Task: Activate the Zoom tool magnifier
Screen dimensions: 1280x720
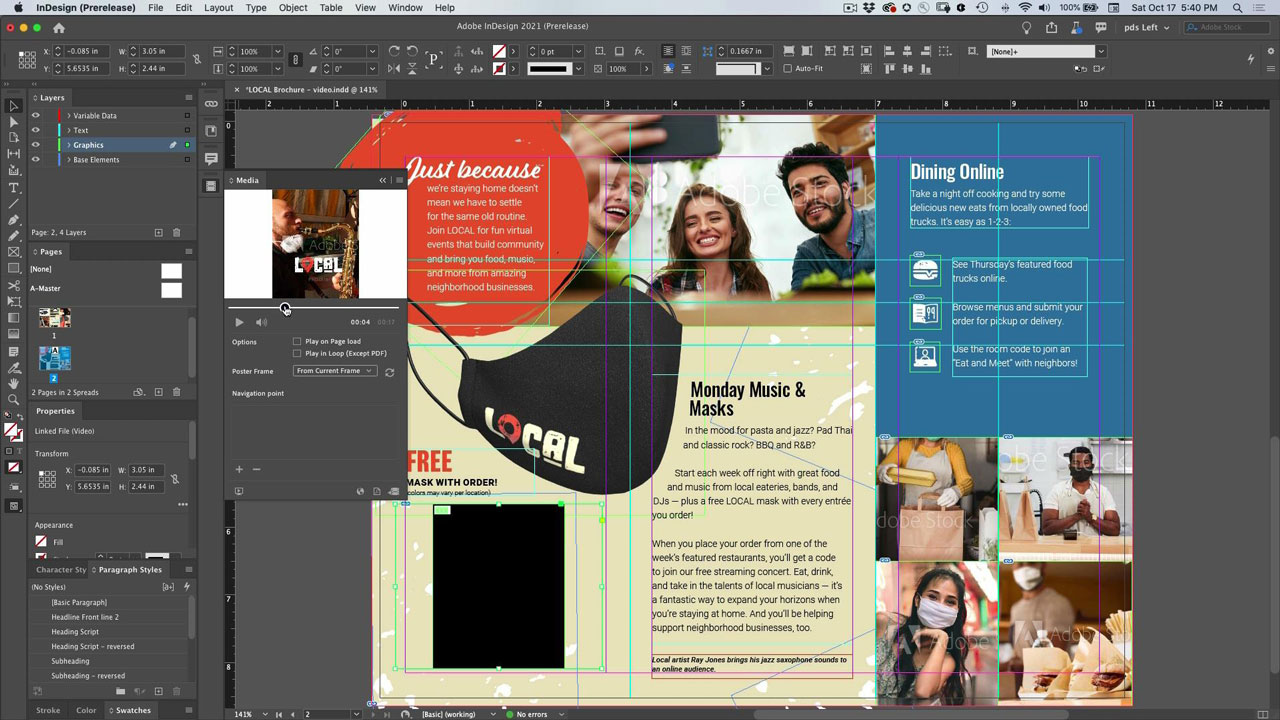Action: point(14,400)
